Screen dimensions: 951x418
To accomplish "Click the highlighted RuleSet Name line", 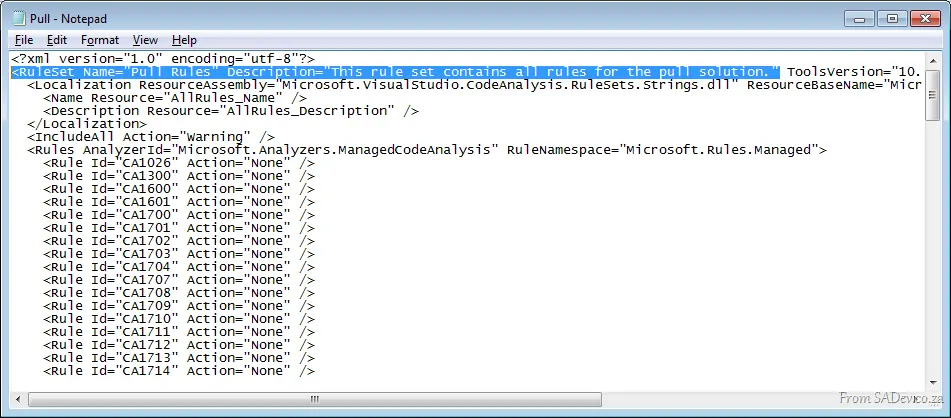I will tap(395, 72).
